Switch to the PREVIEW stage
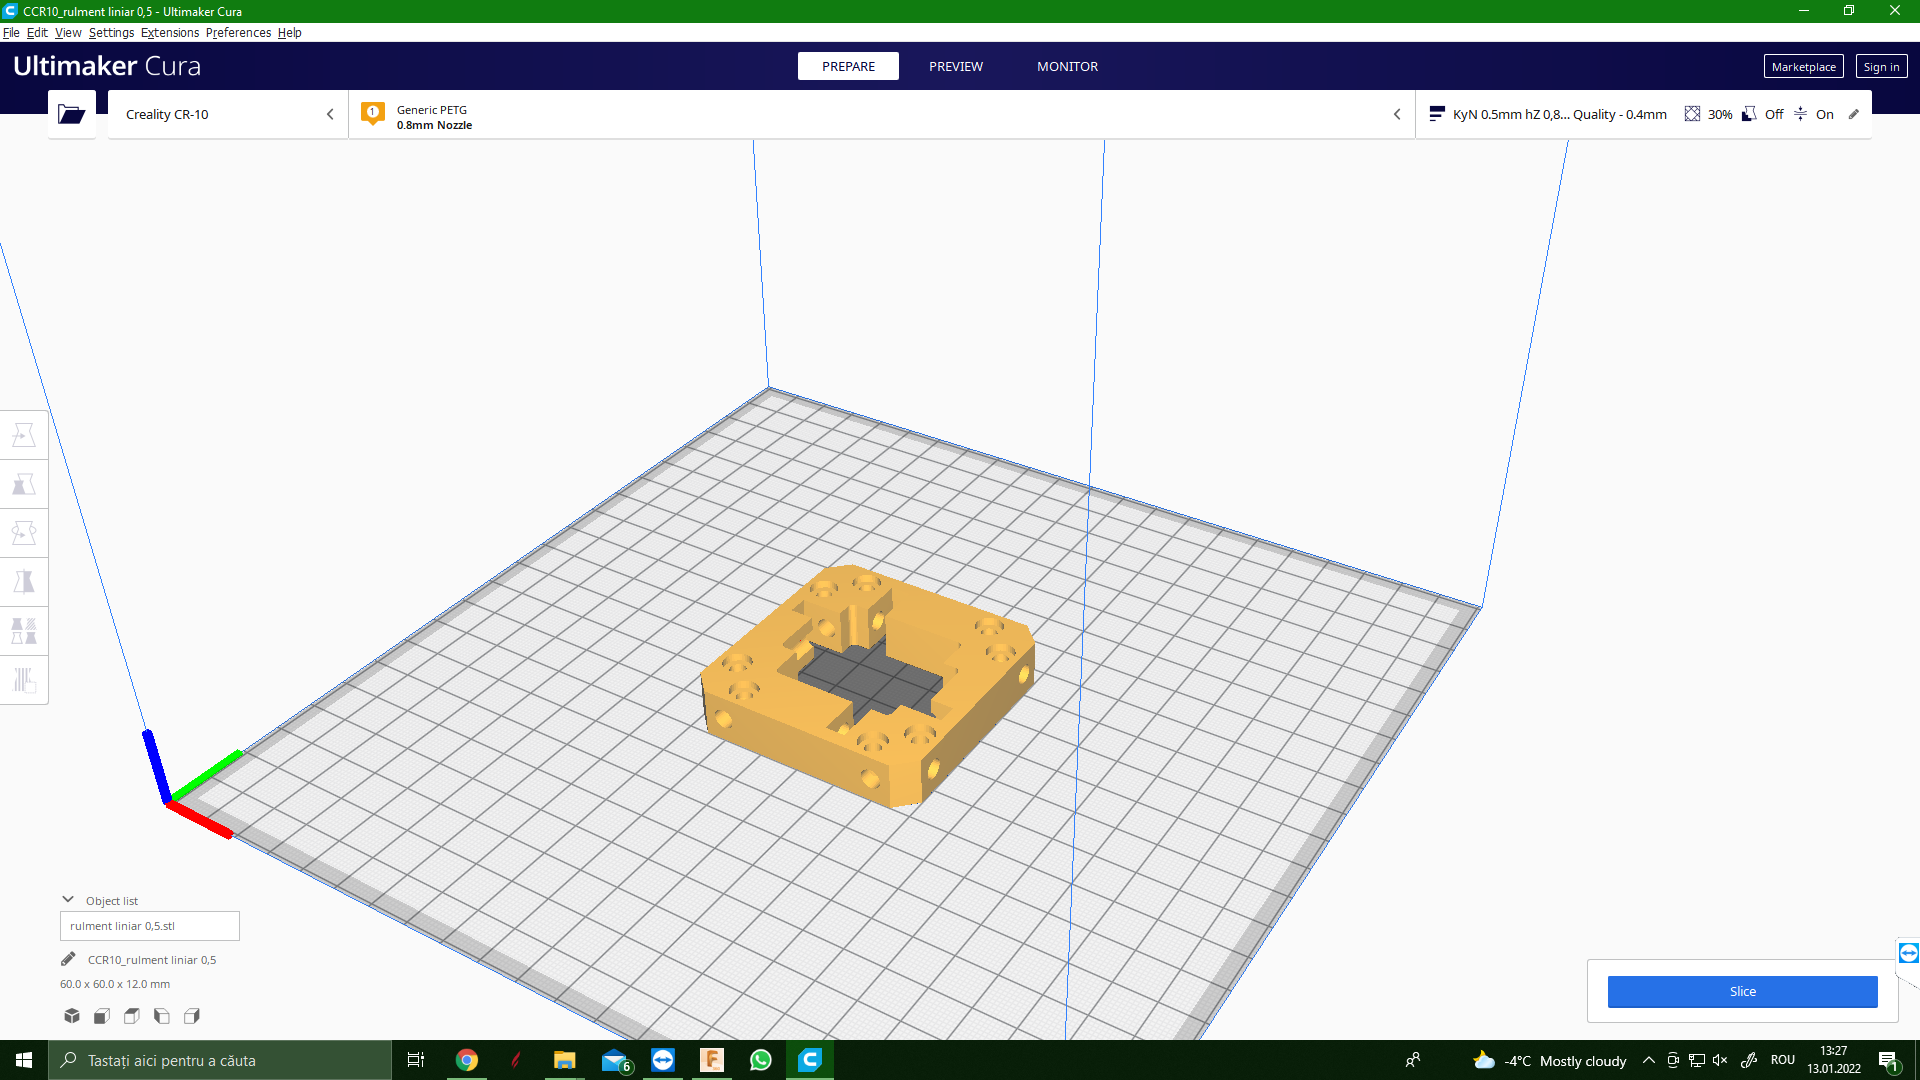The height and width of the screenshot is (1080, 1920). [955, 66]
